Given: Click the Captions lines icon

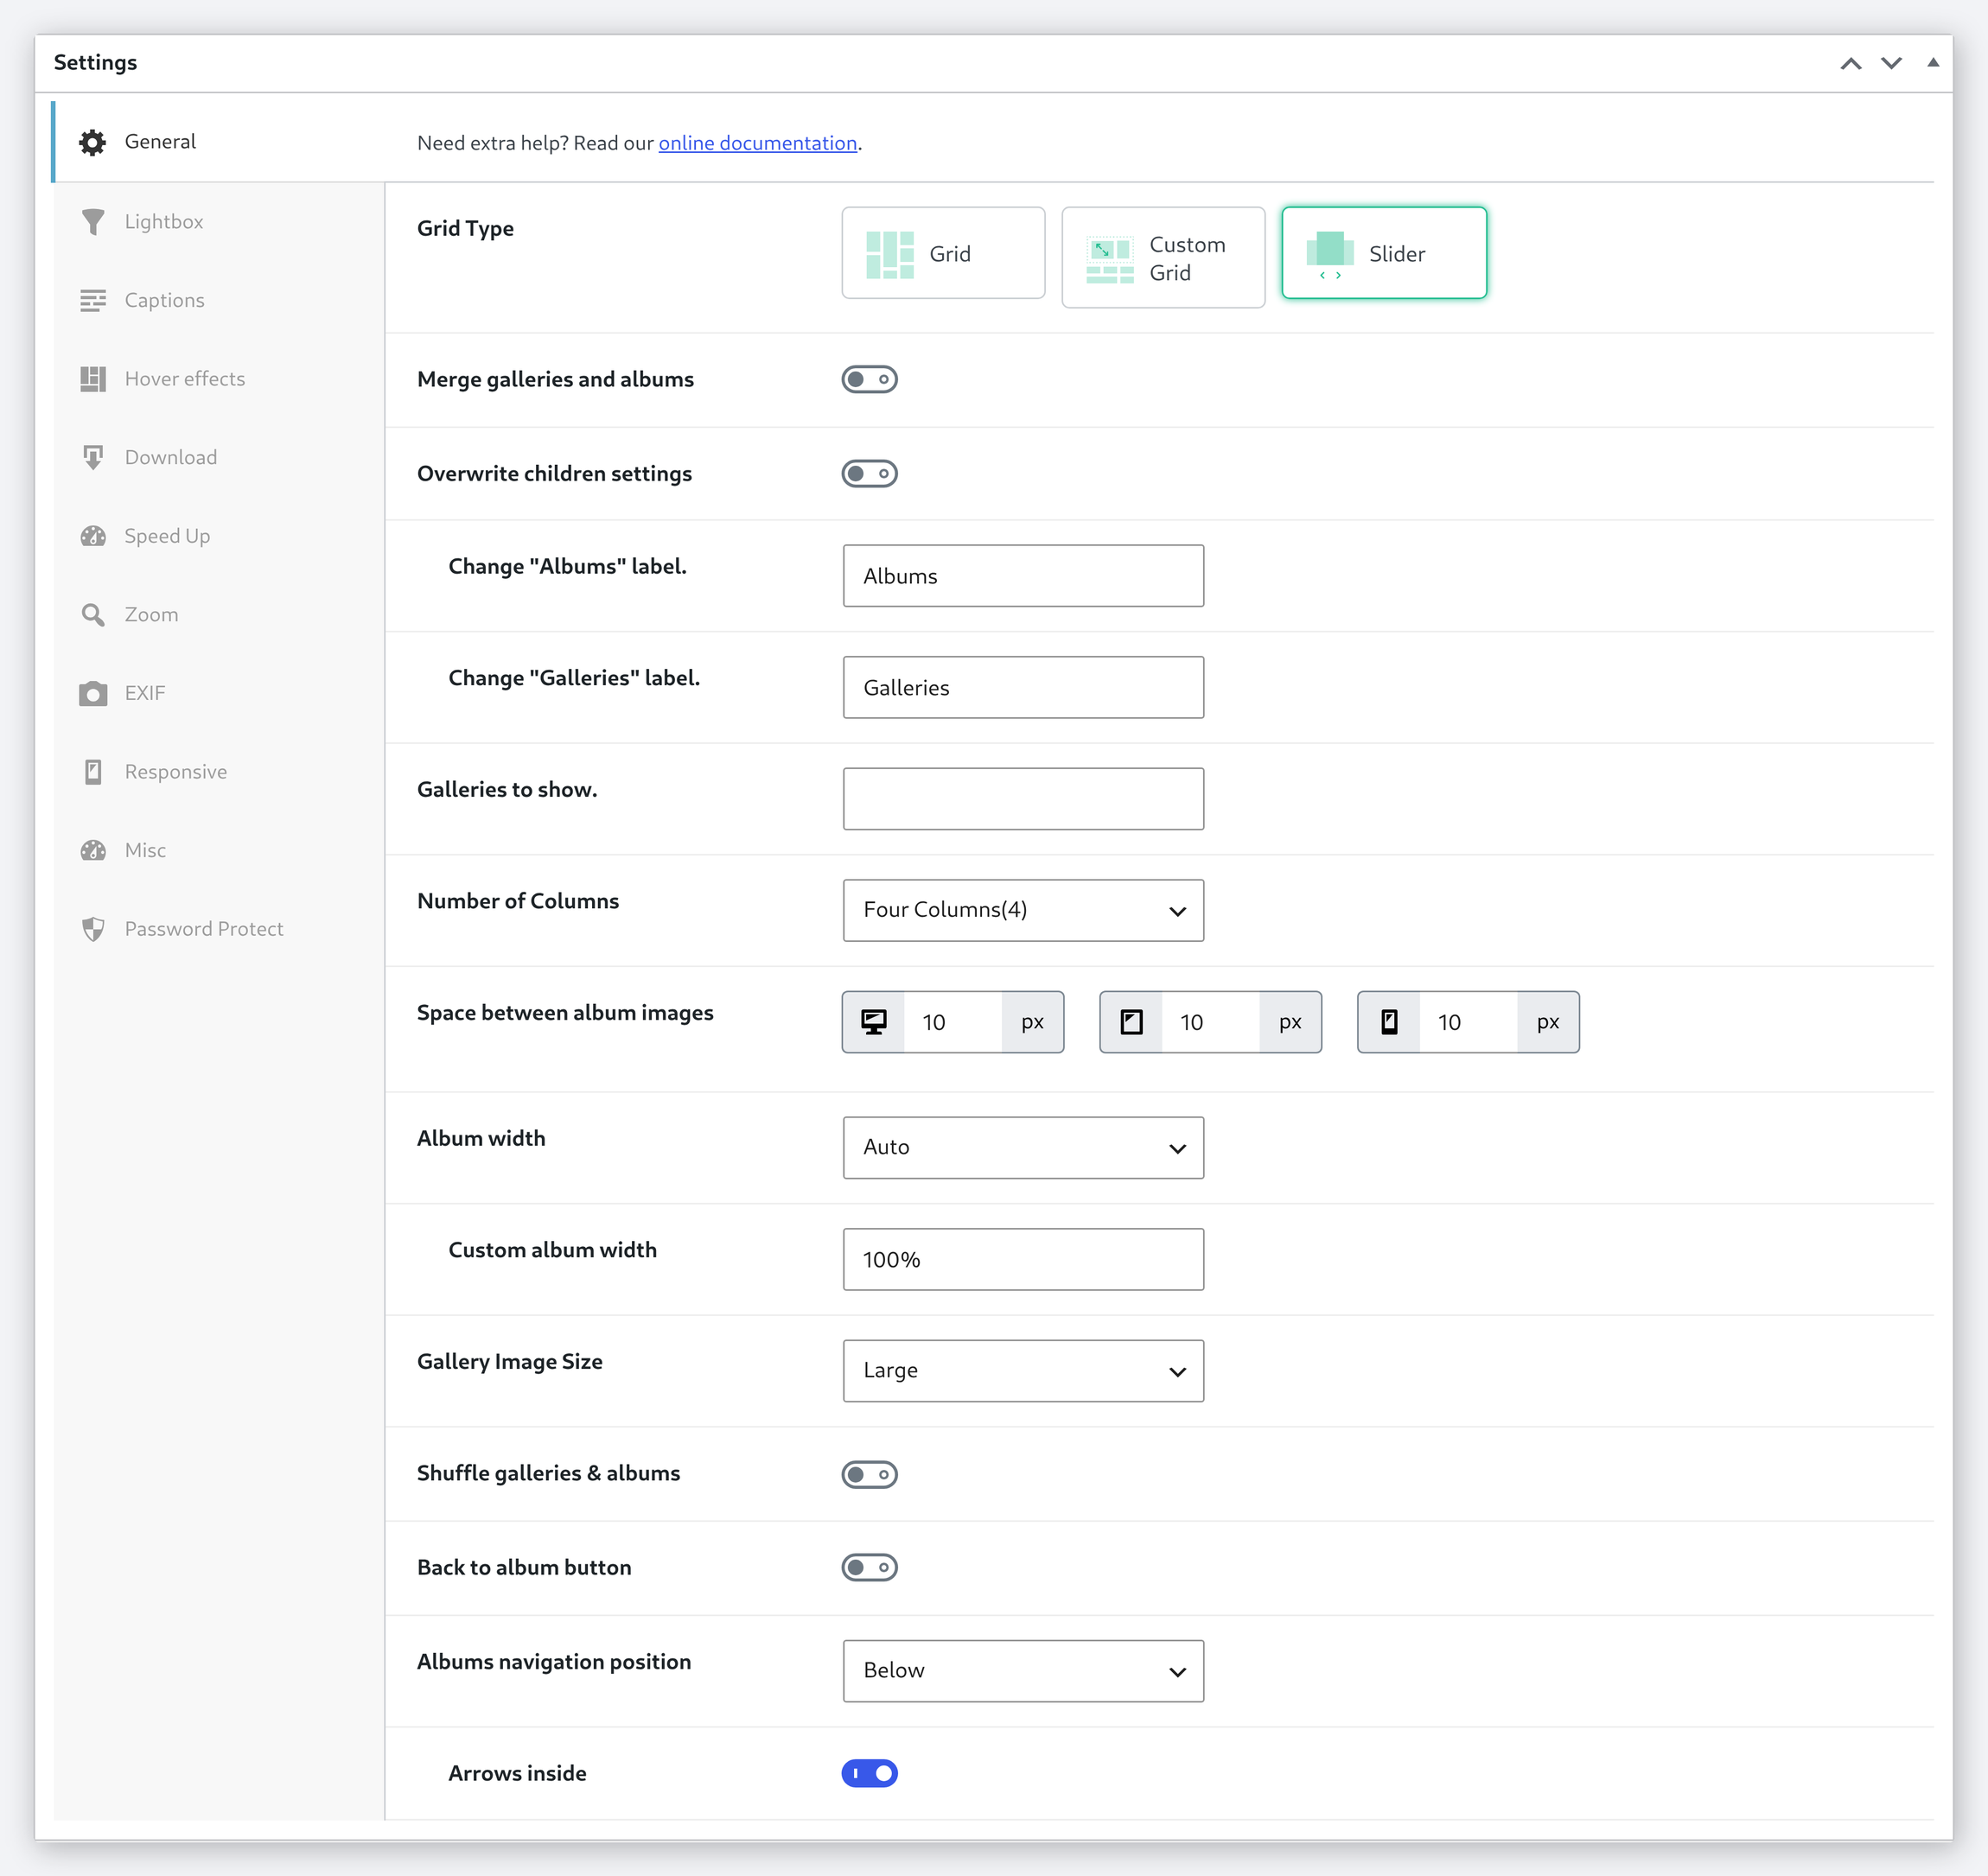Looking at the screenshot, I should (x=93, y=300).
